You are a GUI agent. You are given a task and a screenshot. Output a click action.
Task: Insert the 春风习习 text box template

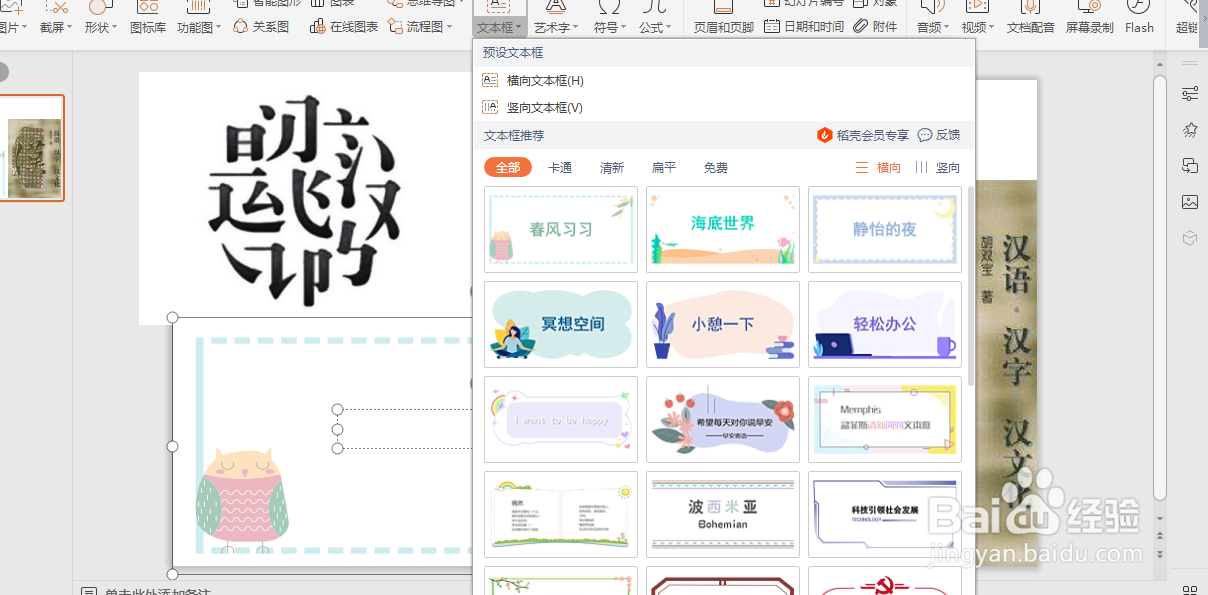[561, 229]
